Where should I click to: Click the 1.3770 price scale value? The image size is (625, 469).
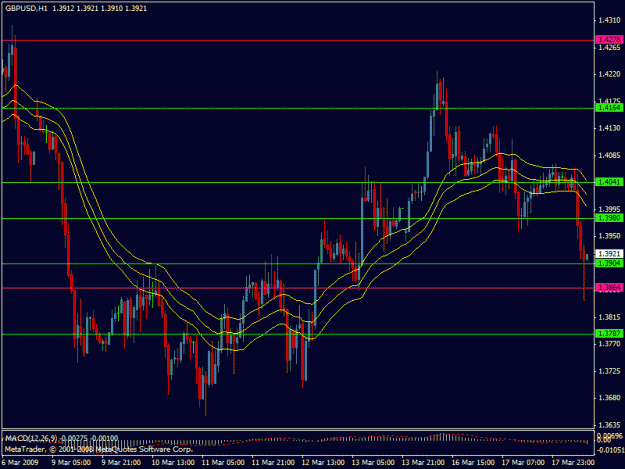(x=609, y=343)
